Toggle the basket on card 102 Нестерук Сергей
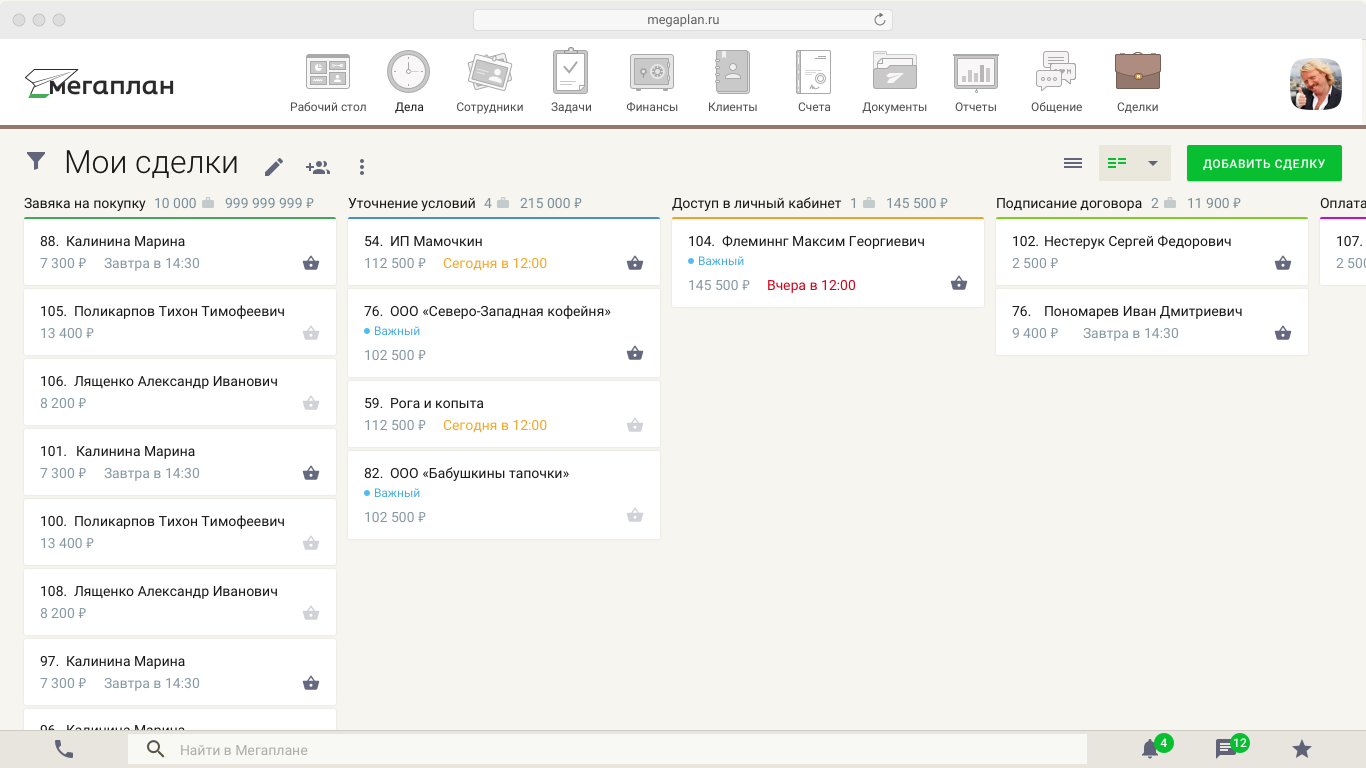 point(1283,262)
